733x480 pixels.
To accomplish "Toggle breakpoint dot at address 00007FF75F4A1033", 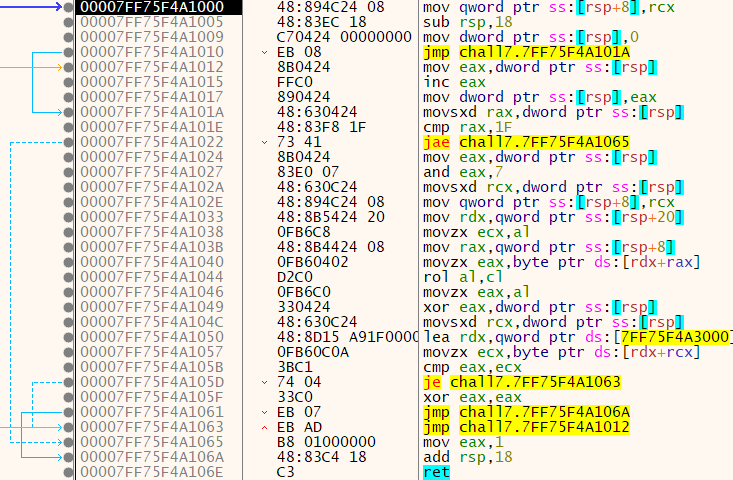I will point(69,217).
